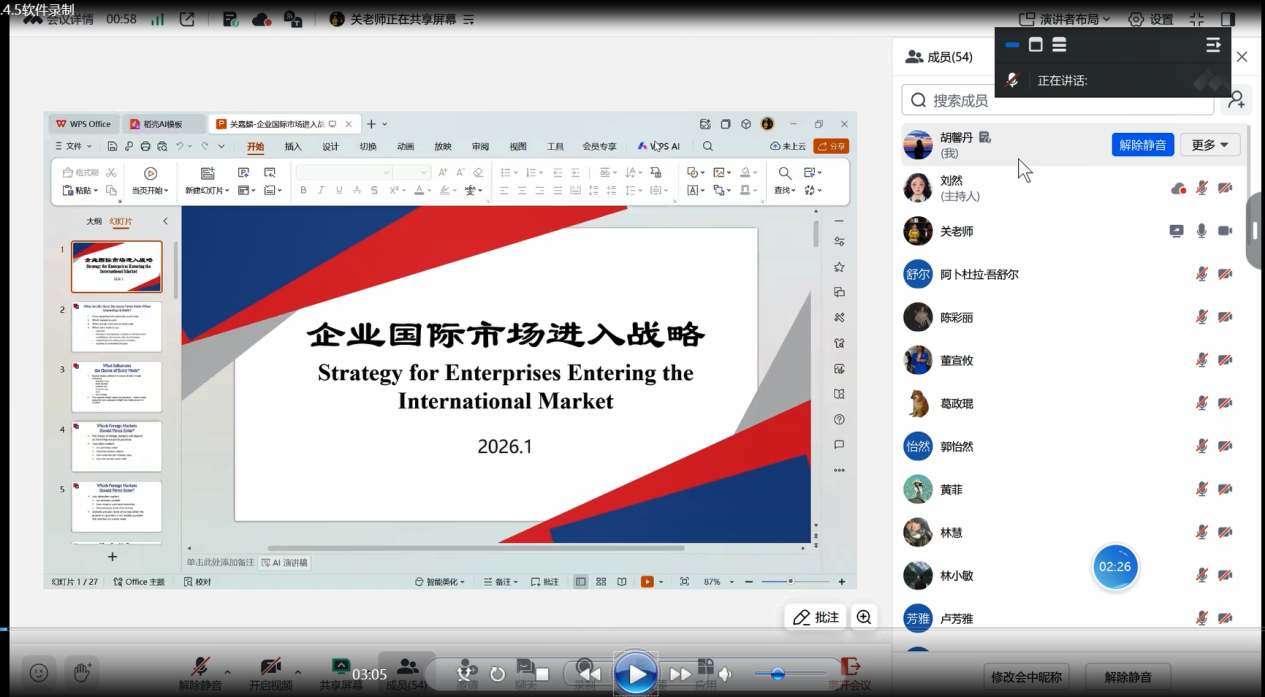
Task: Open the 更多 dropdown for 胡馨丹
Action: [x=1210, y=145]
